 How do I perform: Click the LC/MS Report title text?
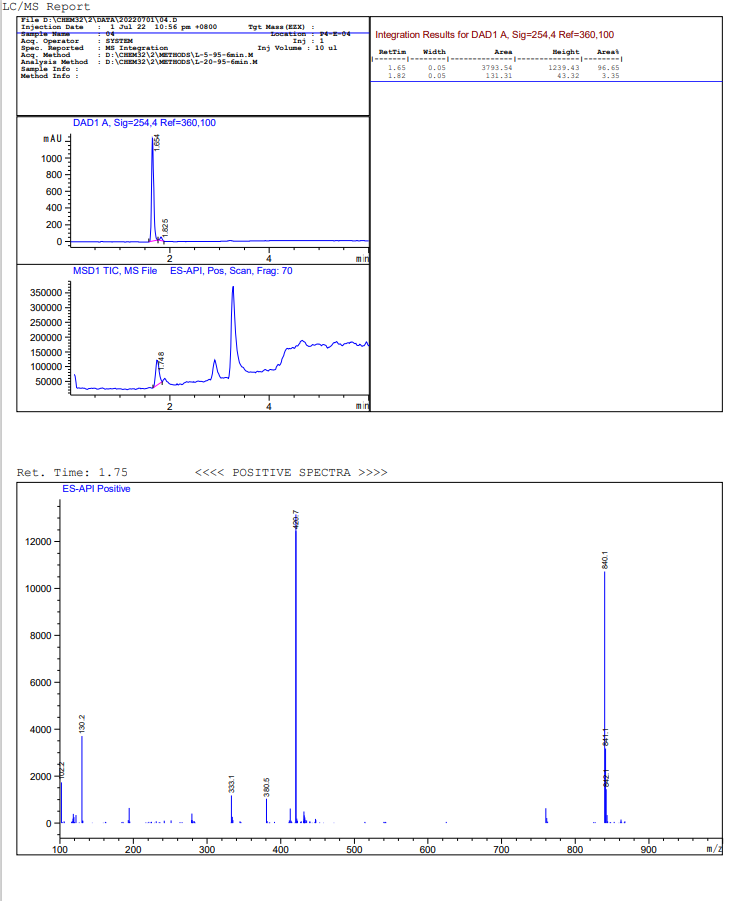click(x=46, y=7)
